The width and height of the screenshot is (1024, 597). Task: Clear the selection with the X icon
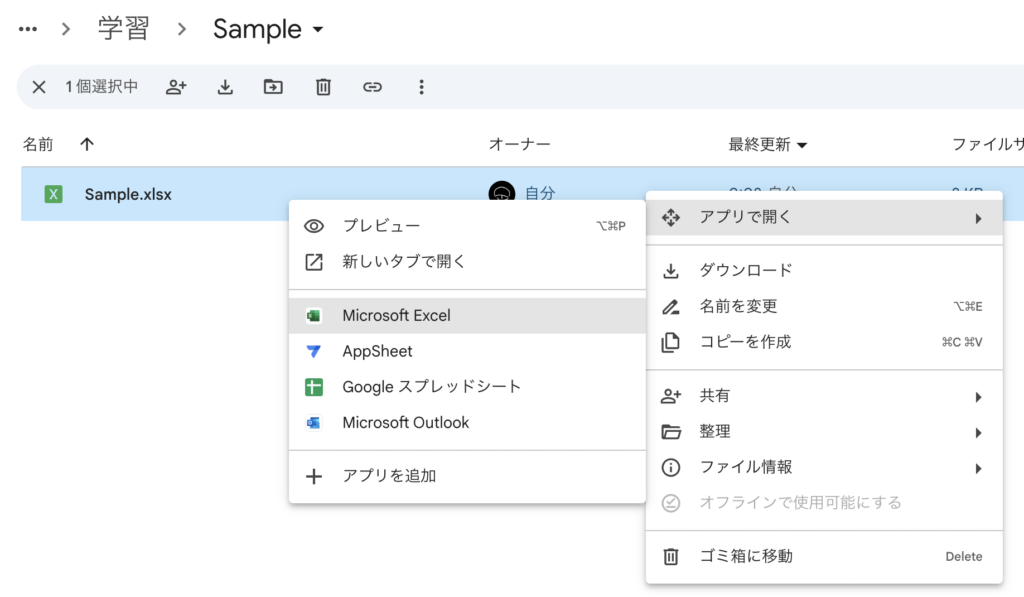(39, 87)
